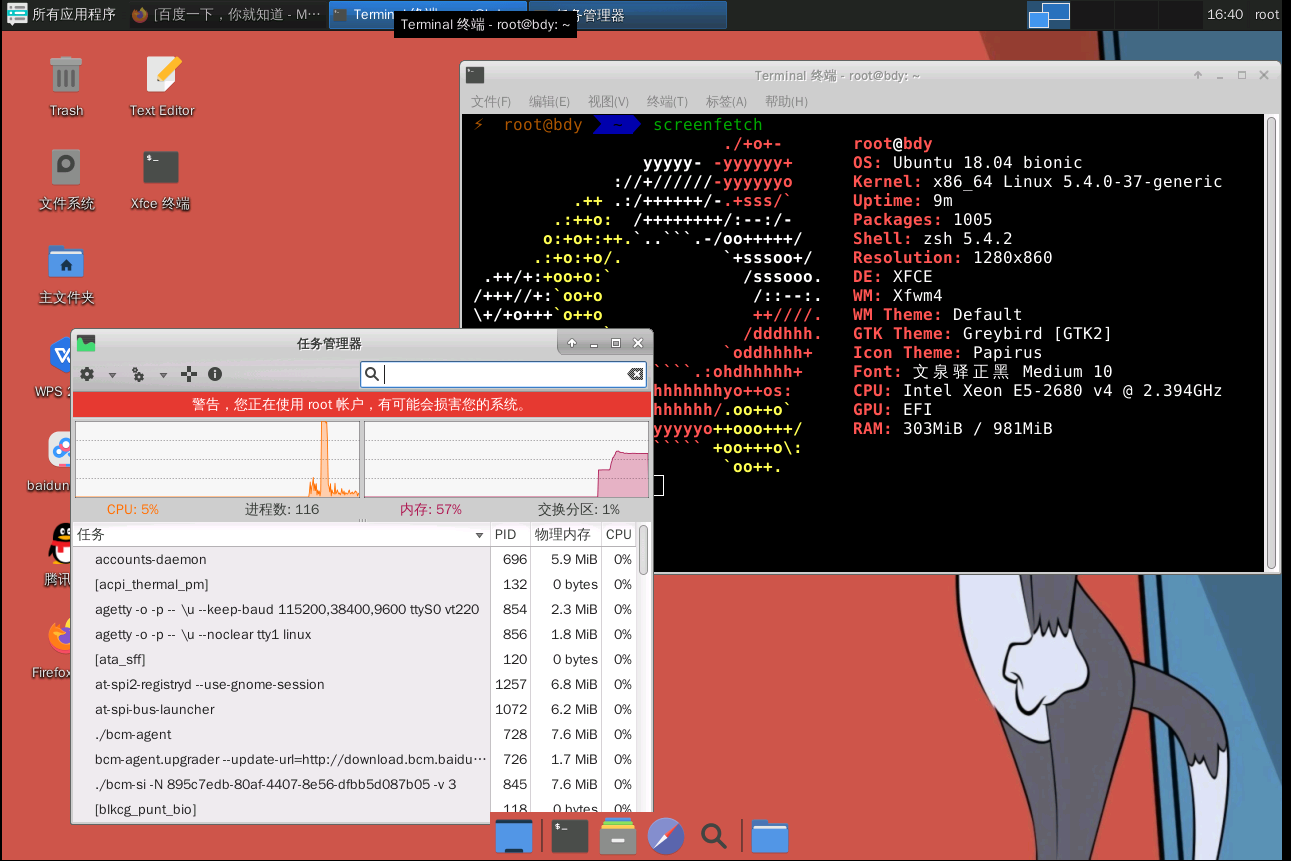Viewport: 1291px width, 861px height.
Task: Open the 腾讯 QQ penguin desktop icon
Action: coord(58,555)
